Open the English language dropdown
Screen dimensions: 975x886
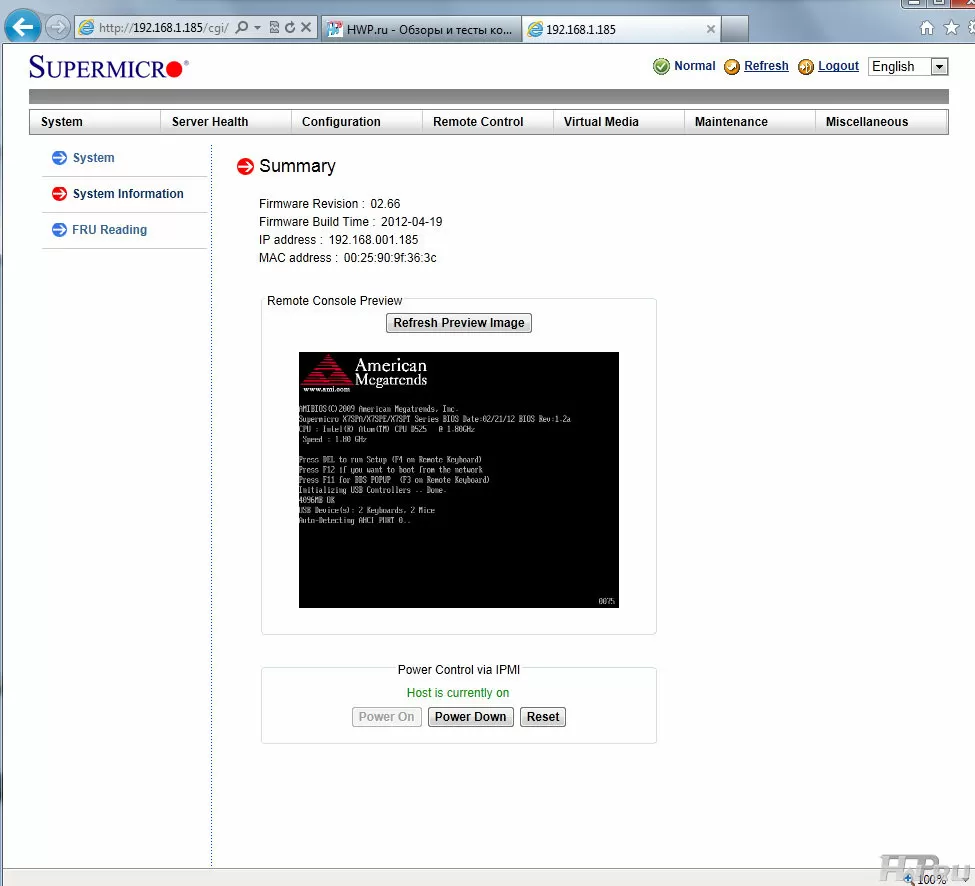pos(908,67)
